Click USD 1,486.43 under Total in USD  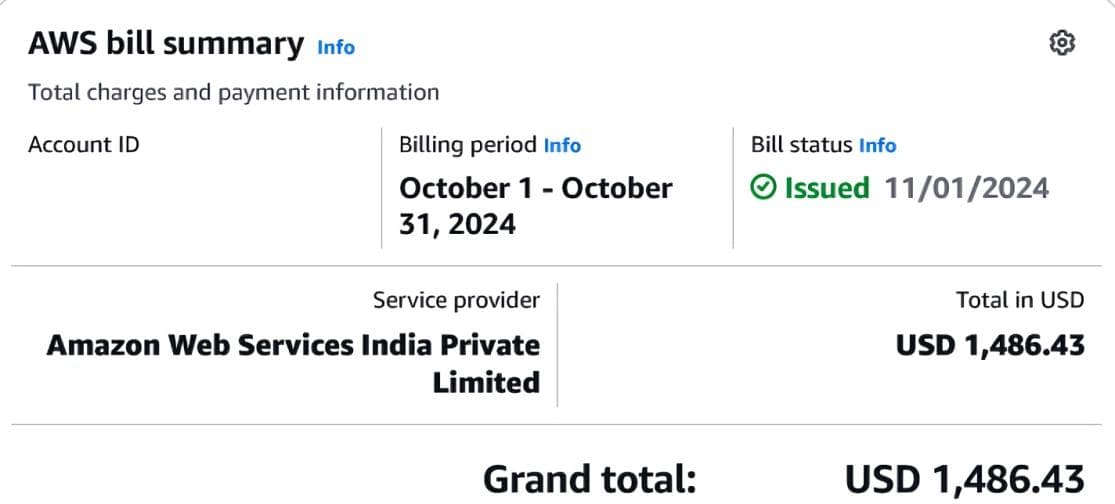click(x=990, y=345)
